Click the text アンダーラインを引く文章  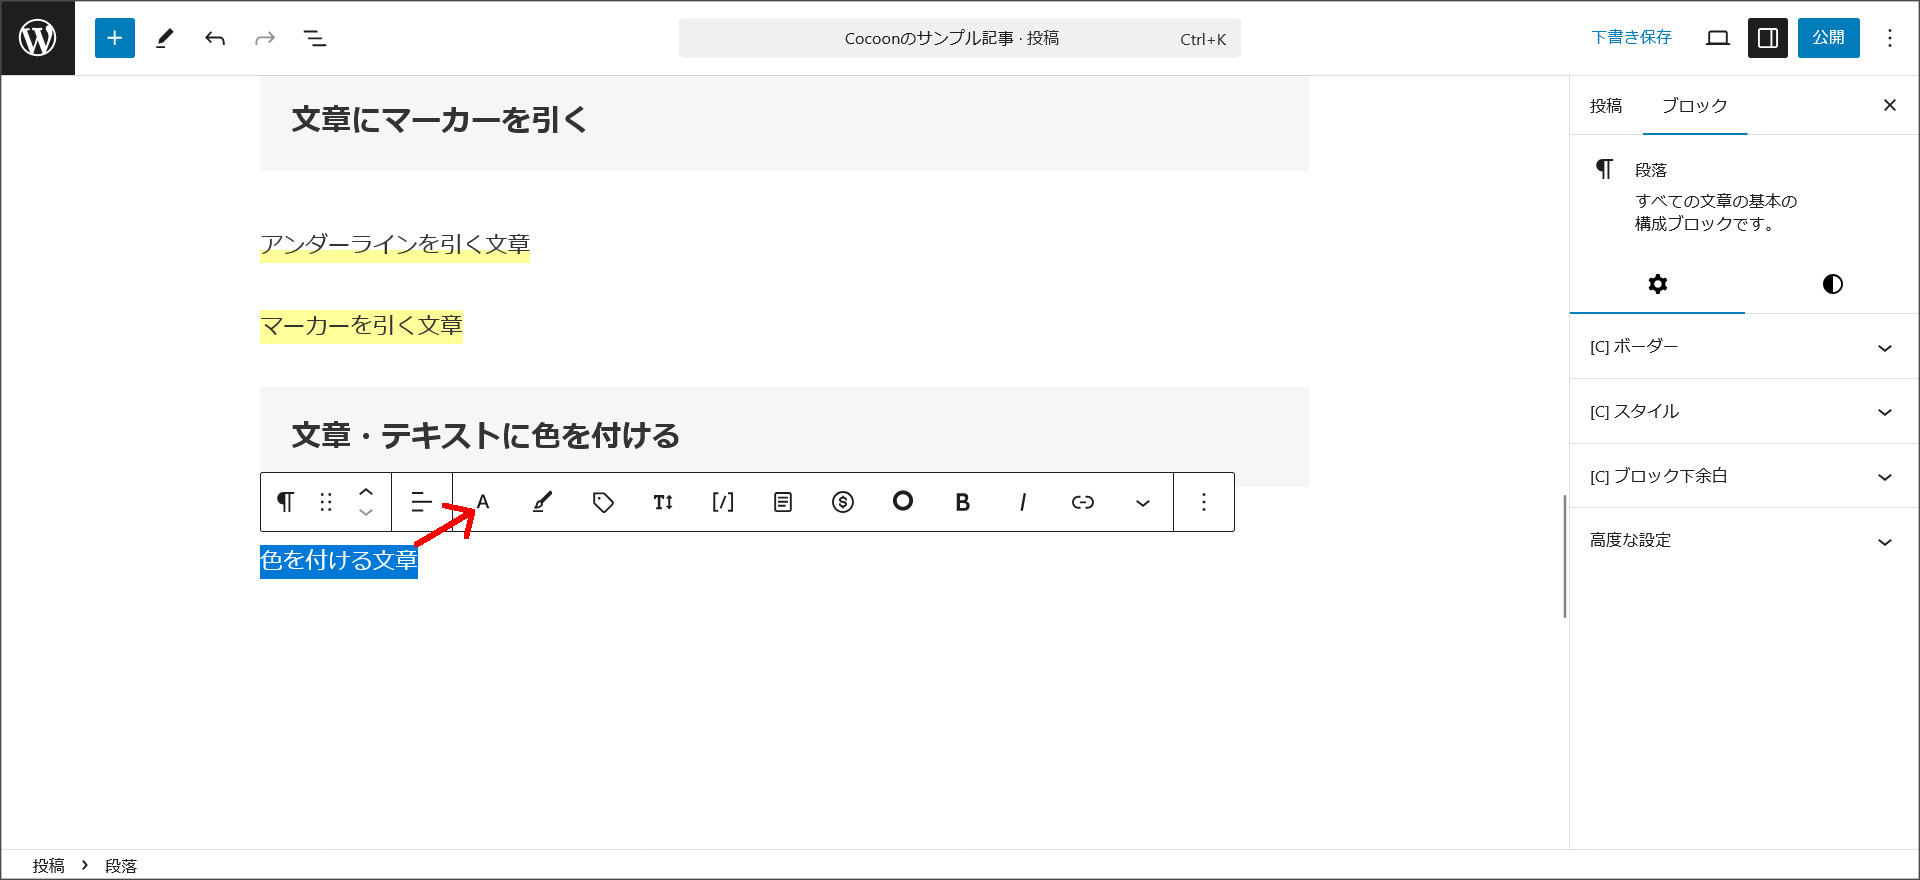click(x=395, y=245)
